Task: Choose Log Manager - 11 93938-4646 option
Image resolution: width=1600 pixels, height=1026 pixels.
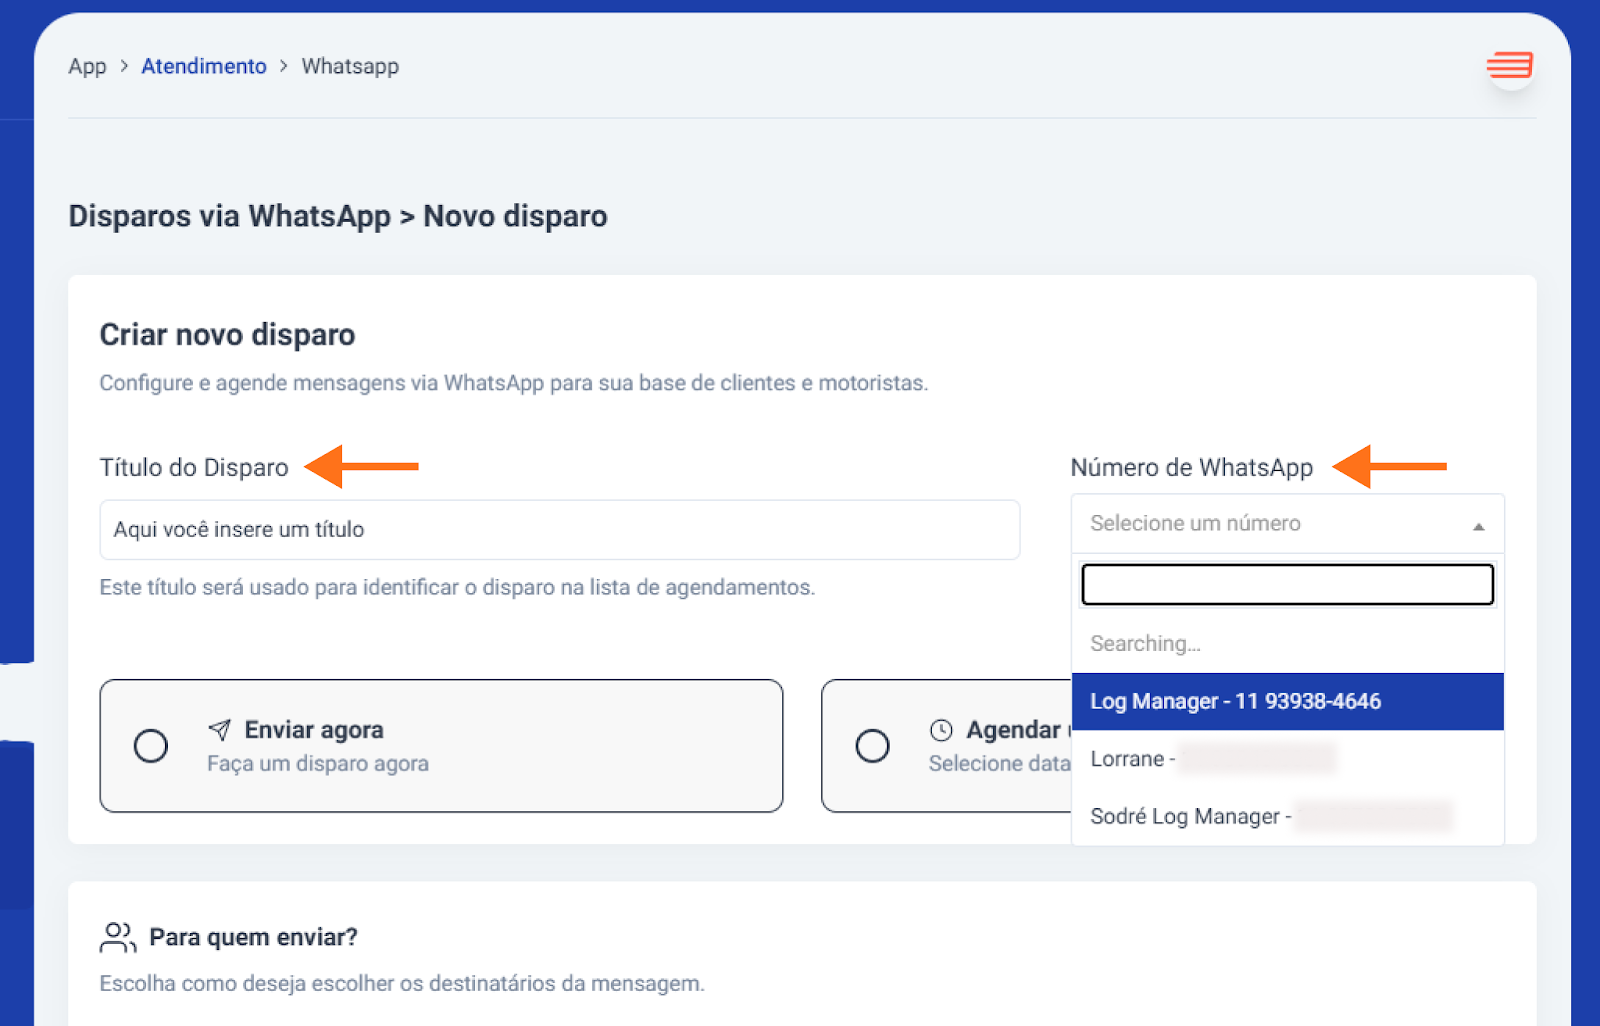Action: click(x=1287, y=702)
